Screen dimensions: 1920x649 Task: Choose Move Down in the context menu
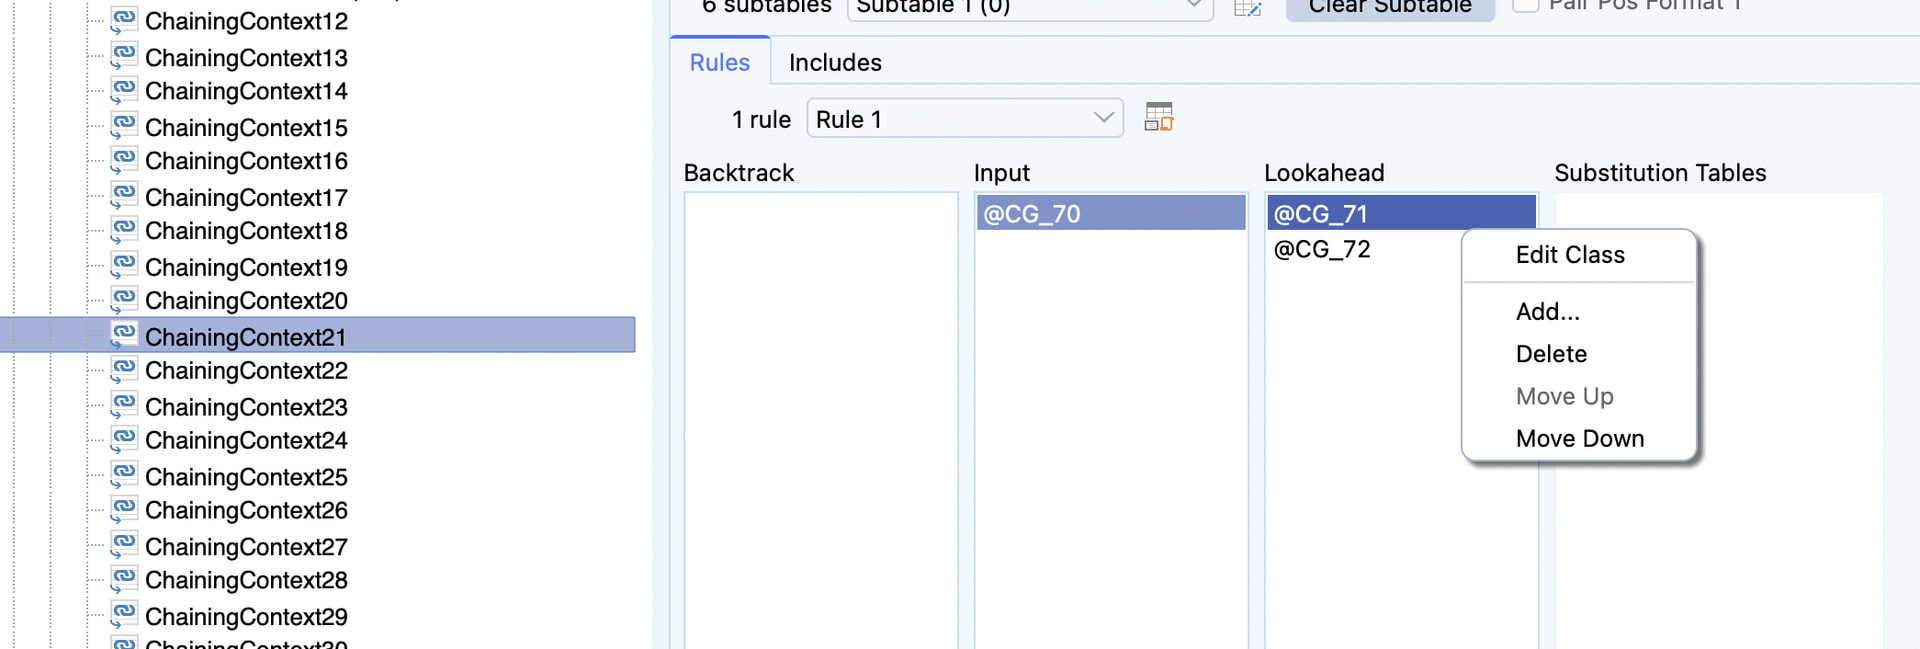[x=1580, y=439]
